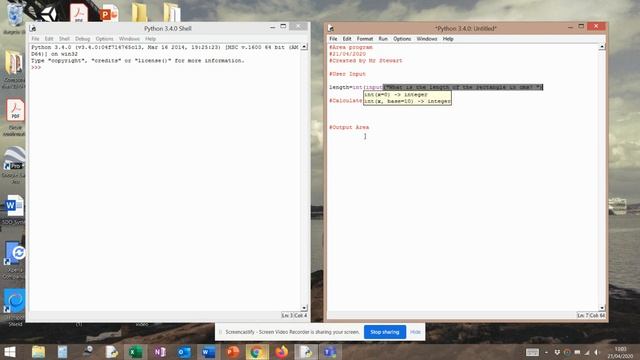Open Microsoft Teams from the taskbar
This screenshot has height=360, width=640.
[x=330, y=352]
